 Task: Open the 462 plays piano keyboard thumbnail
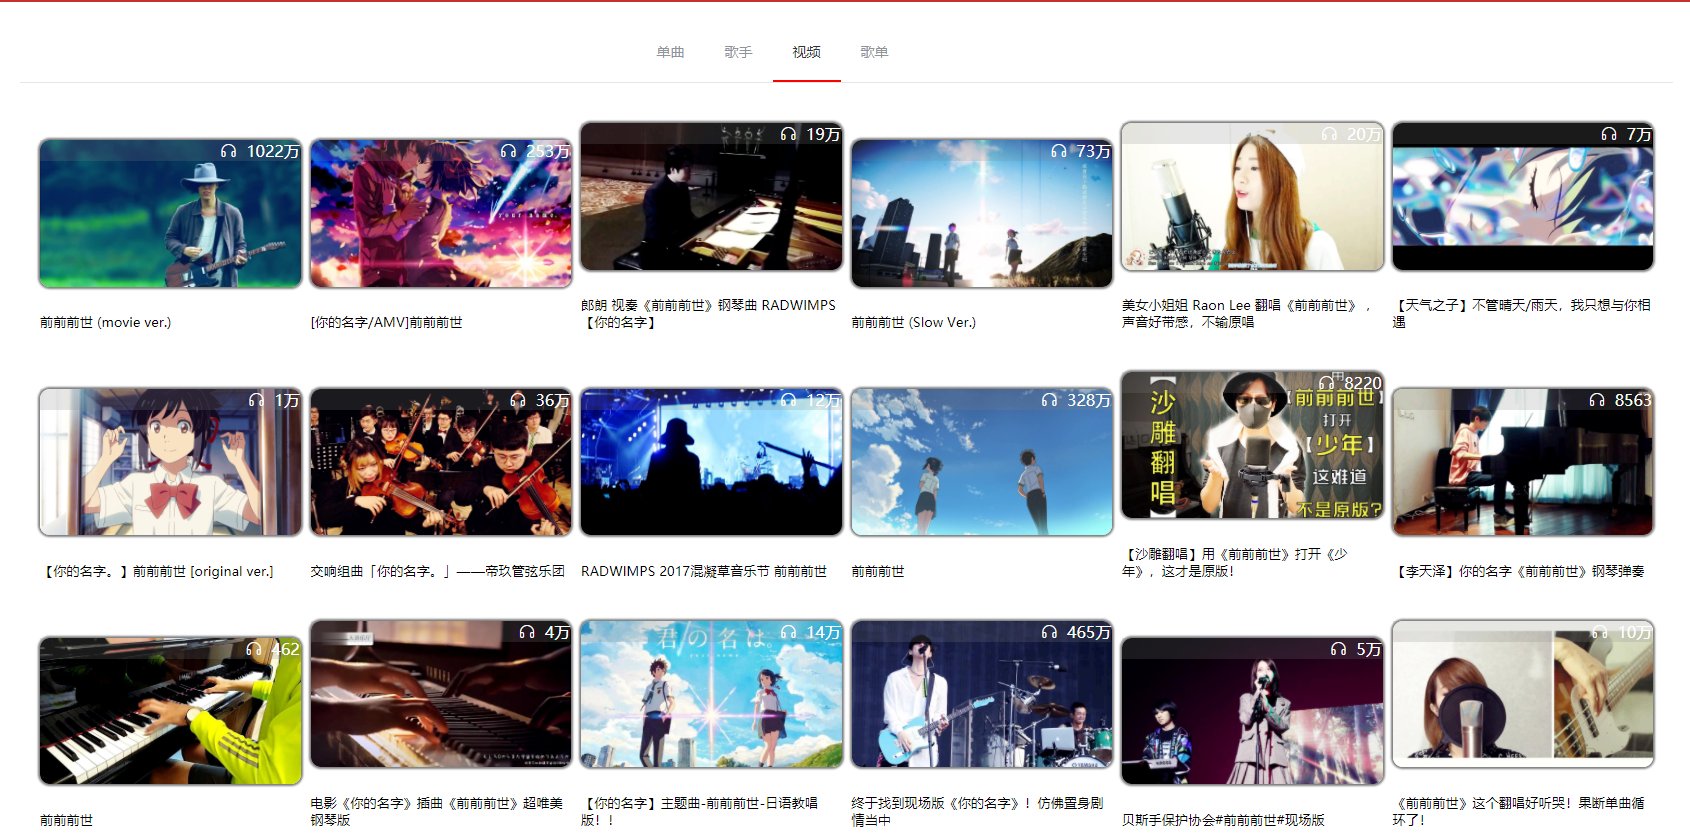170,711
